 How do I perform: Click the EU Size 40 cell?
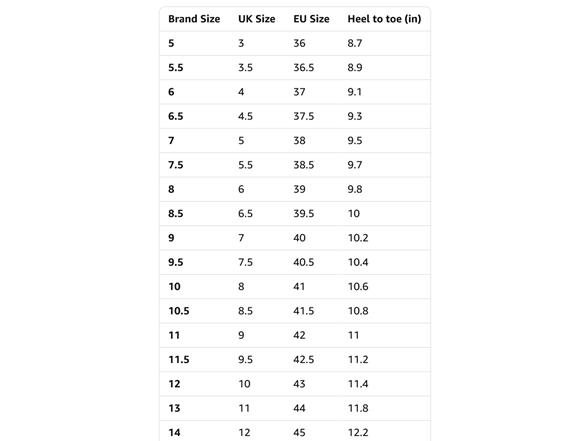coord(299,238)
